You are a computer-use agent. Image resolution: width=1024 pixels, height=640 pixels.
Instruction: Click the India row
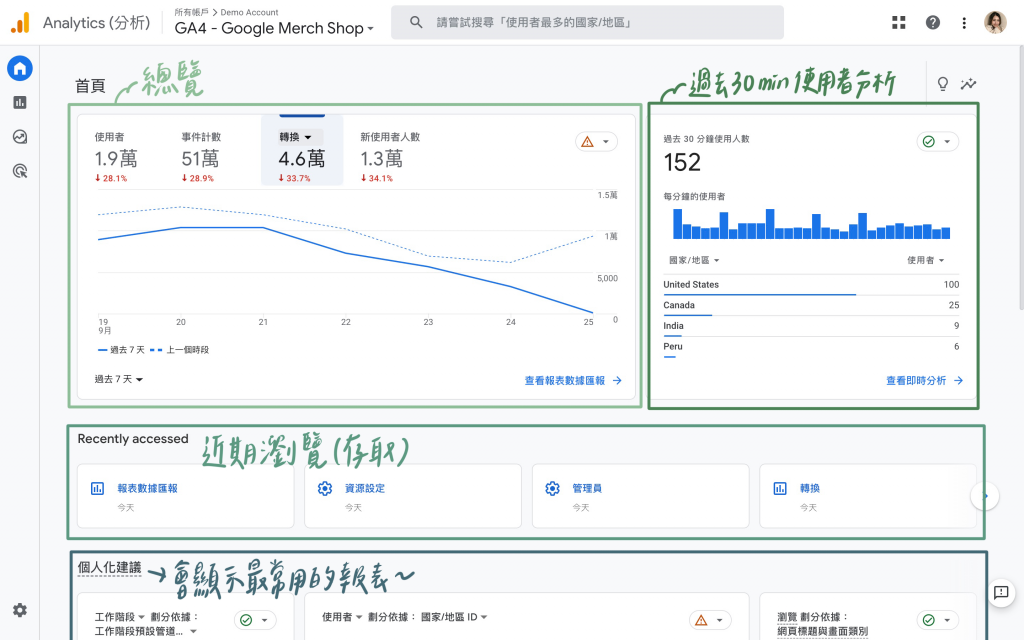click(x=811, y=327)
